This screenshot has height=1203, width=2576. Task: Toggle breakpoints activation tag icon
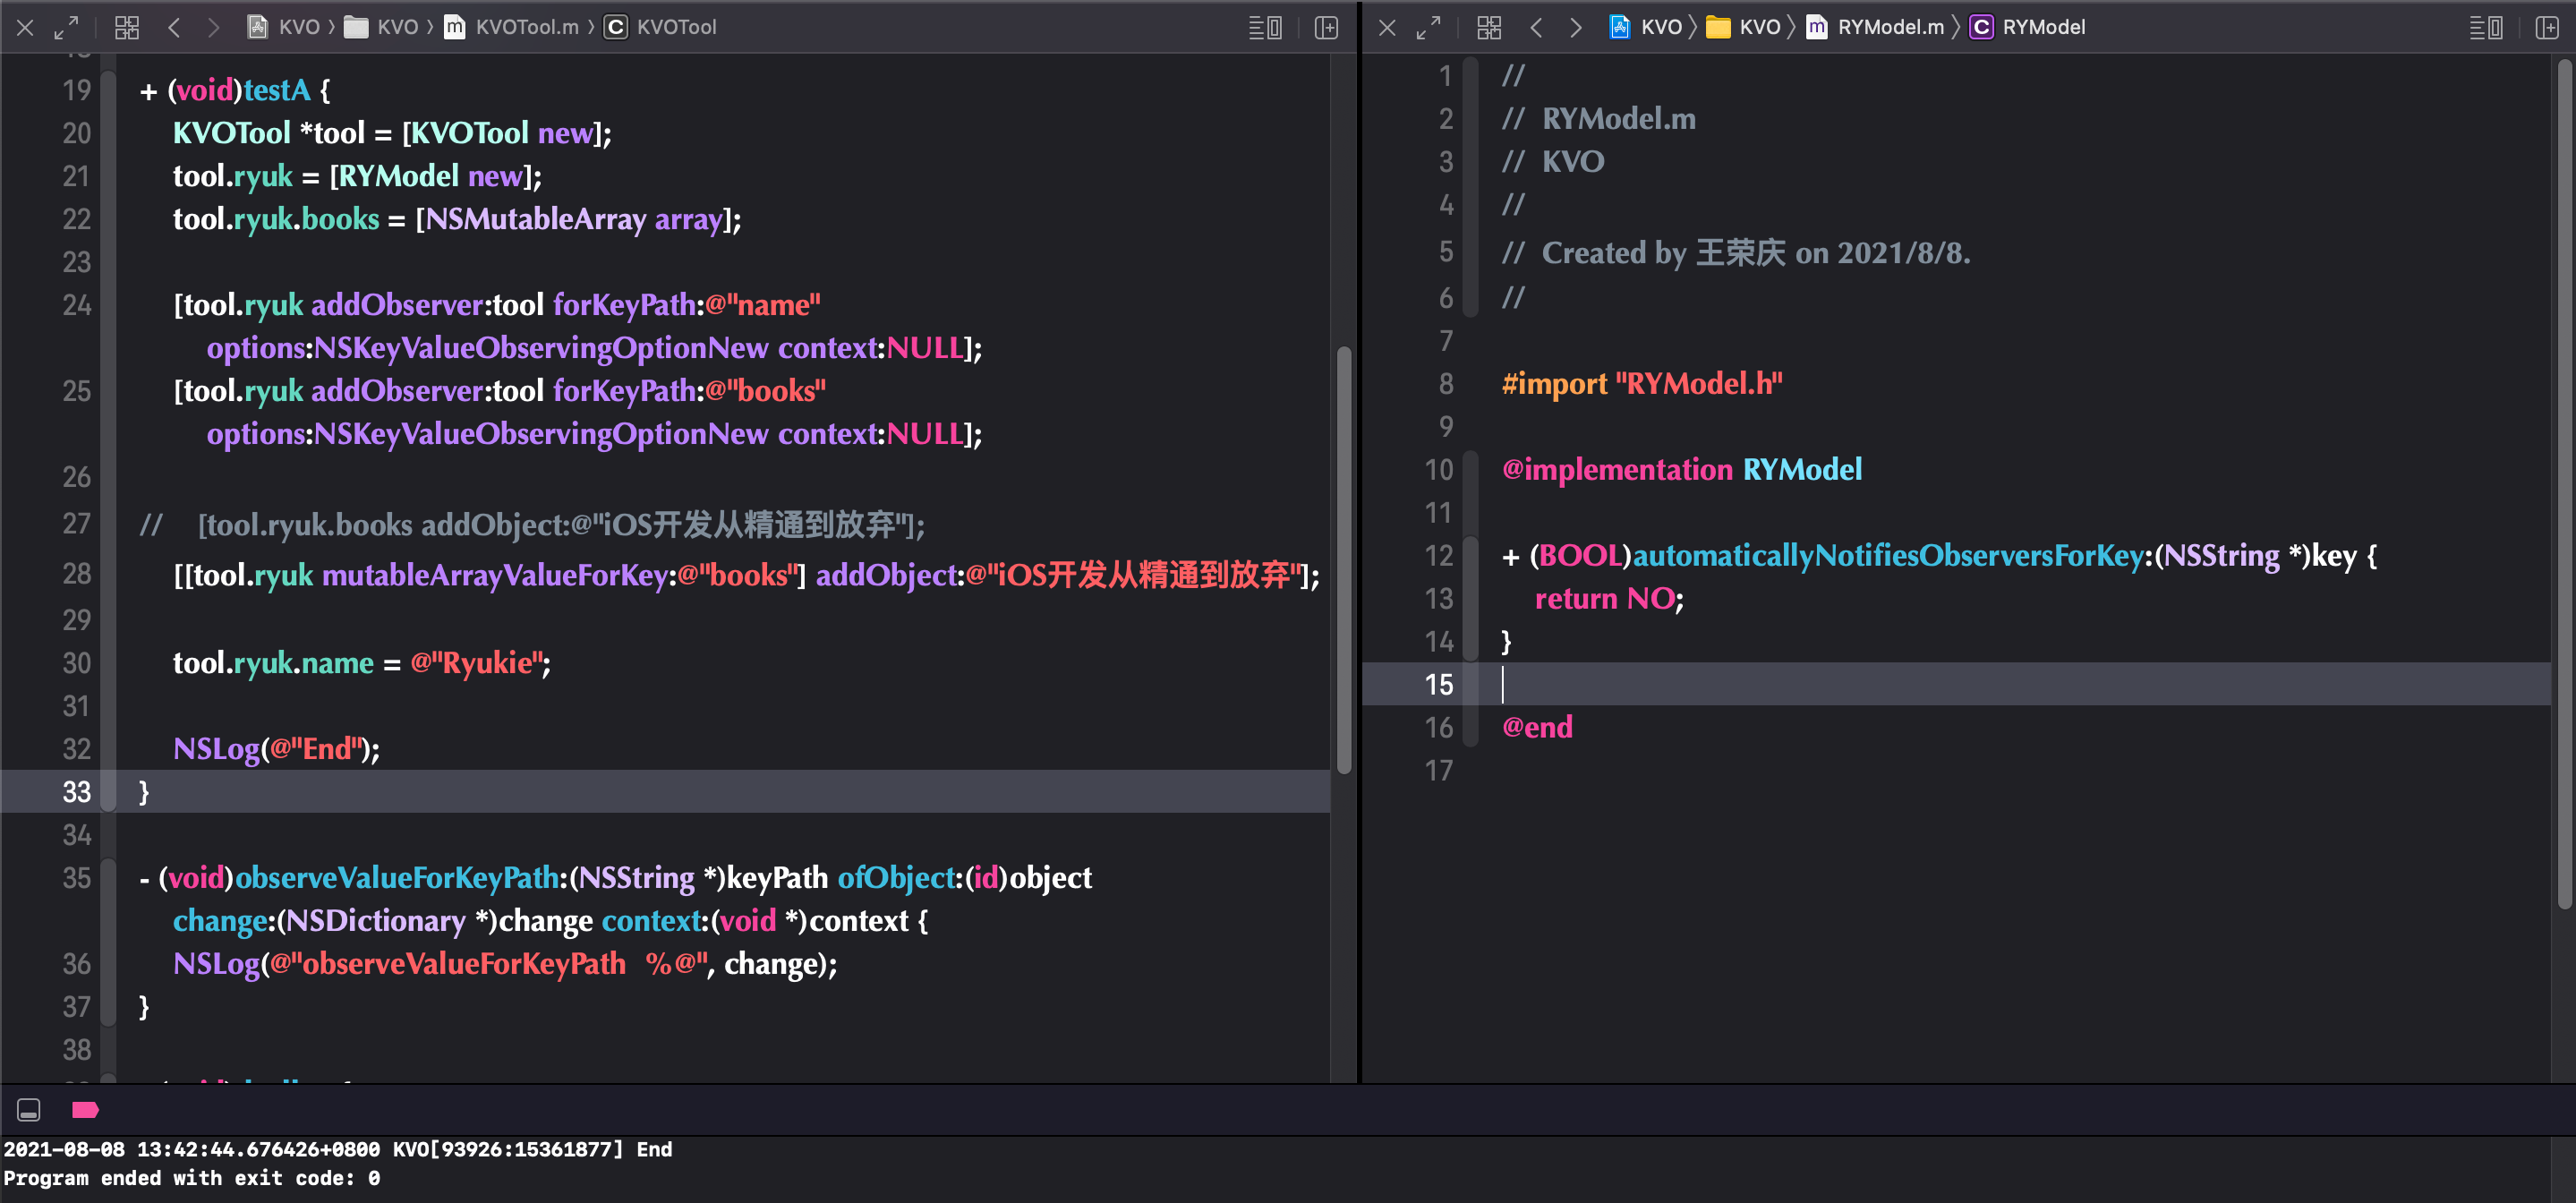pyautogui.click(x=85, y=1110)
